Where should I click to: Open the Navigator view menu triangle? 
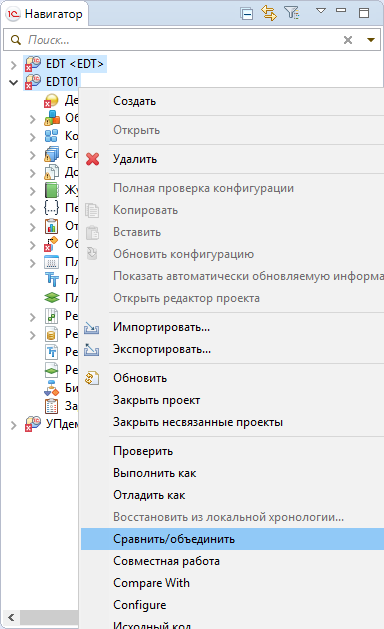click(321, 11)
